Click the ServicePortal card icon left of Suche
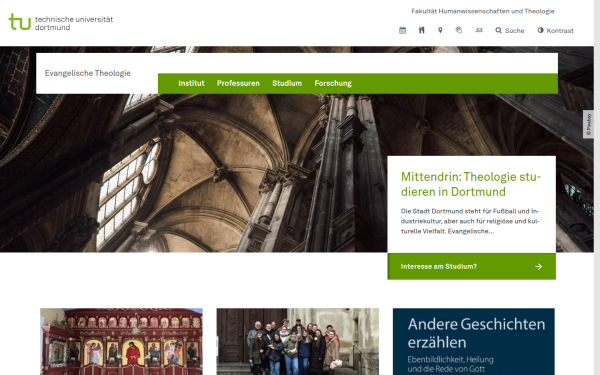 (479, 30)
